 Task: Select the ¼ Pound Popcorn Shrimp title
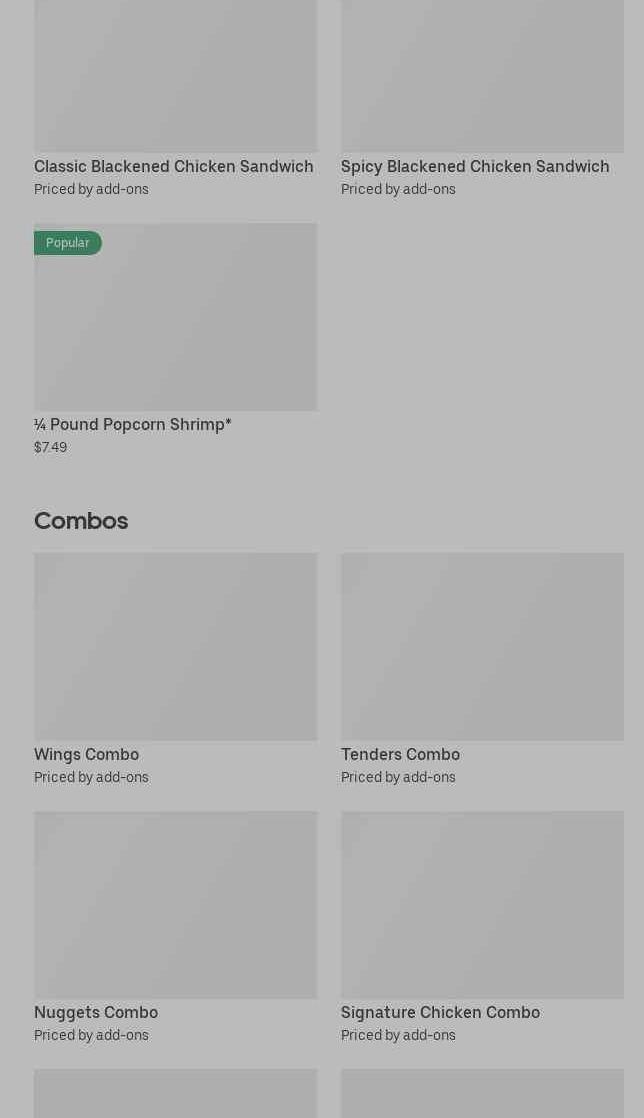133,424
